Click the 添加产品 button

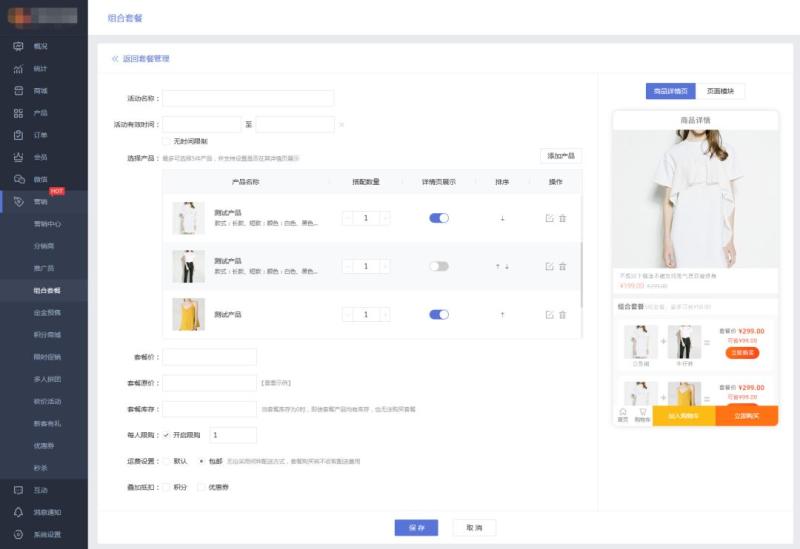coord(560,156)
